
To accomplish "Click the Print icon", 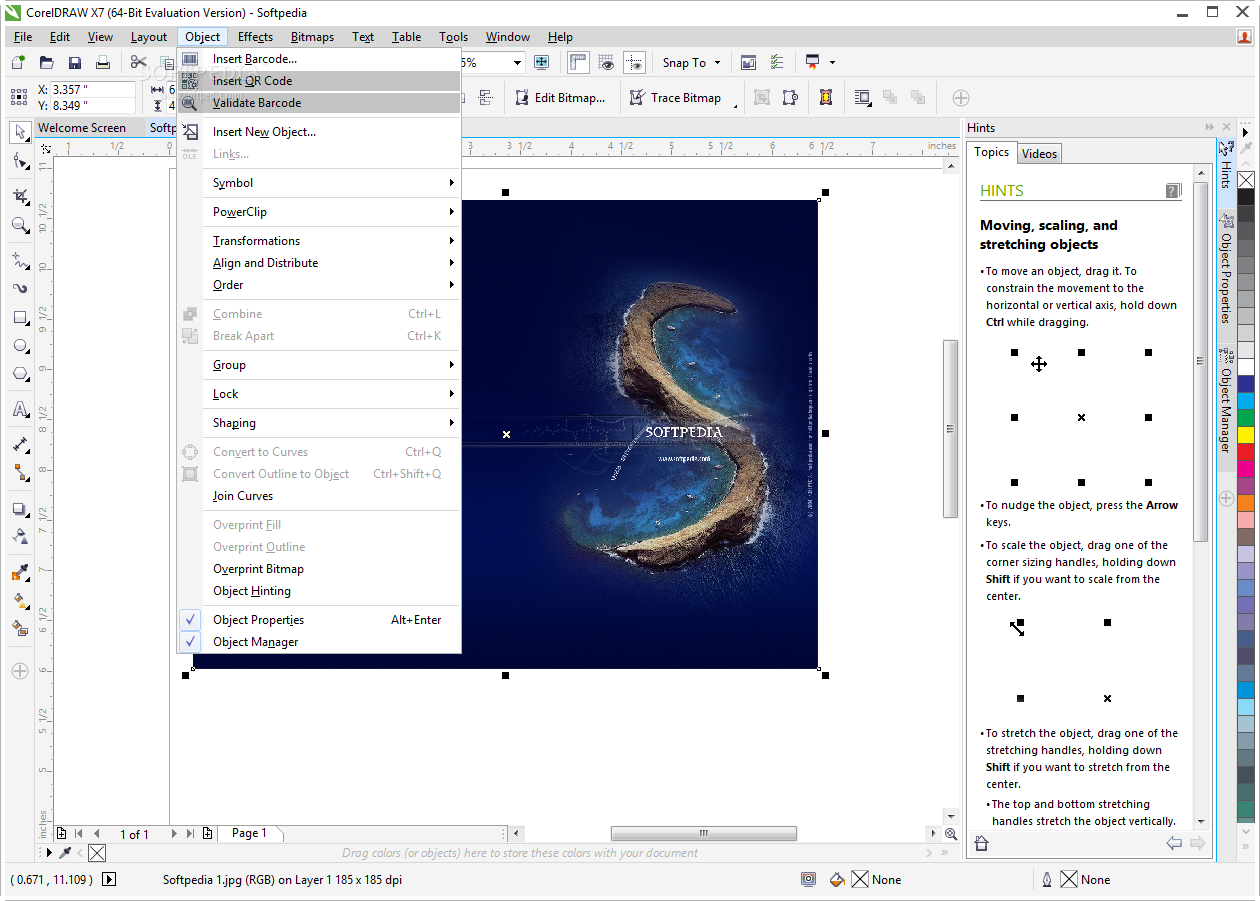I will pos(103,63).
